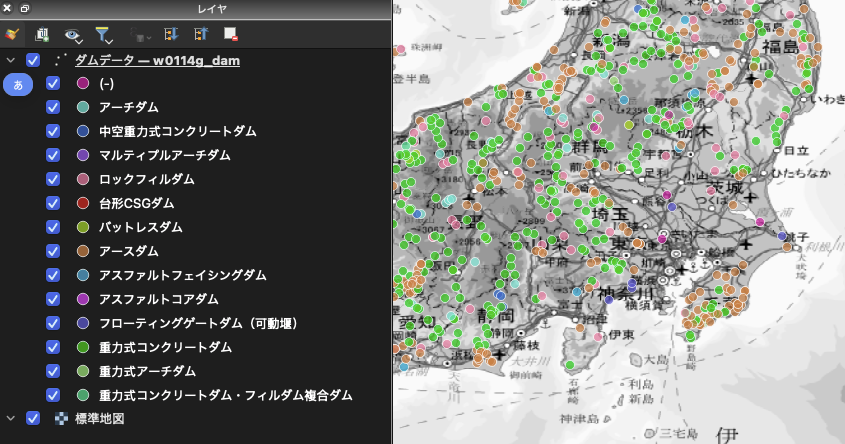
Task: Collapse the 標準地図 layer chevron
Action: (10, 418)
